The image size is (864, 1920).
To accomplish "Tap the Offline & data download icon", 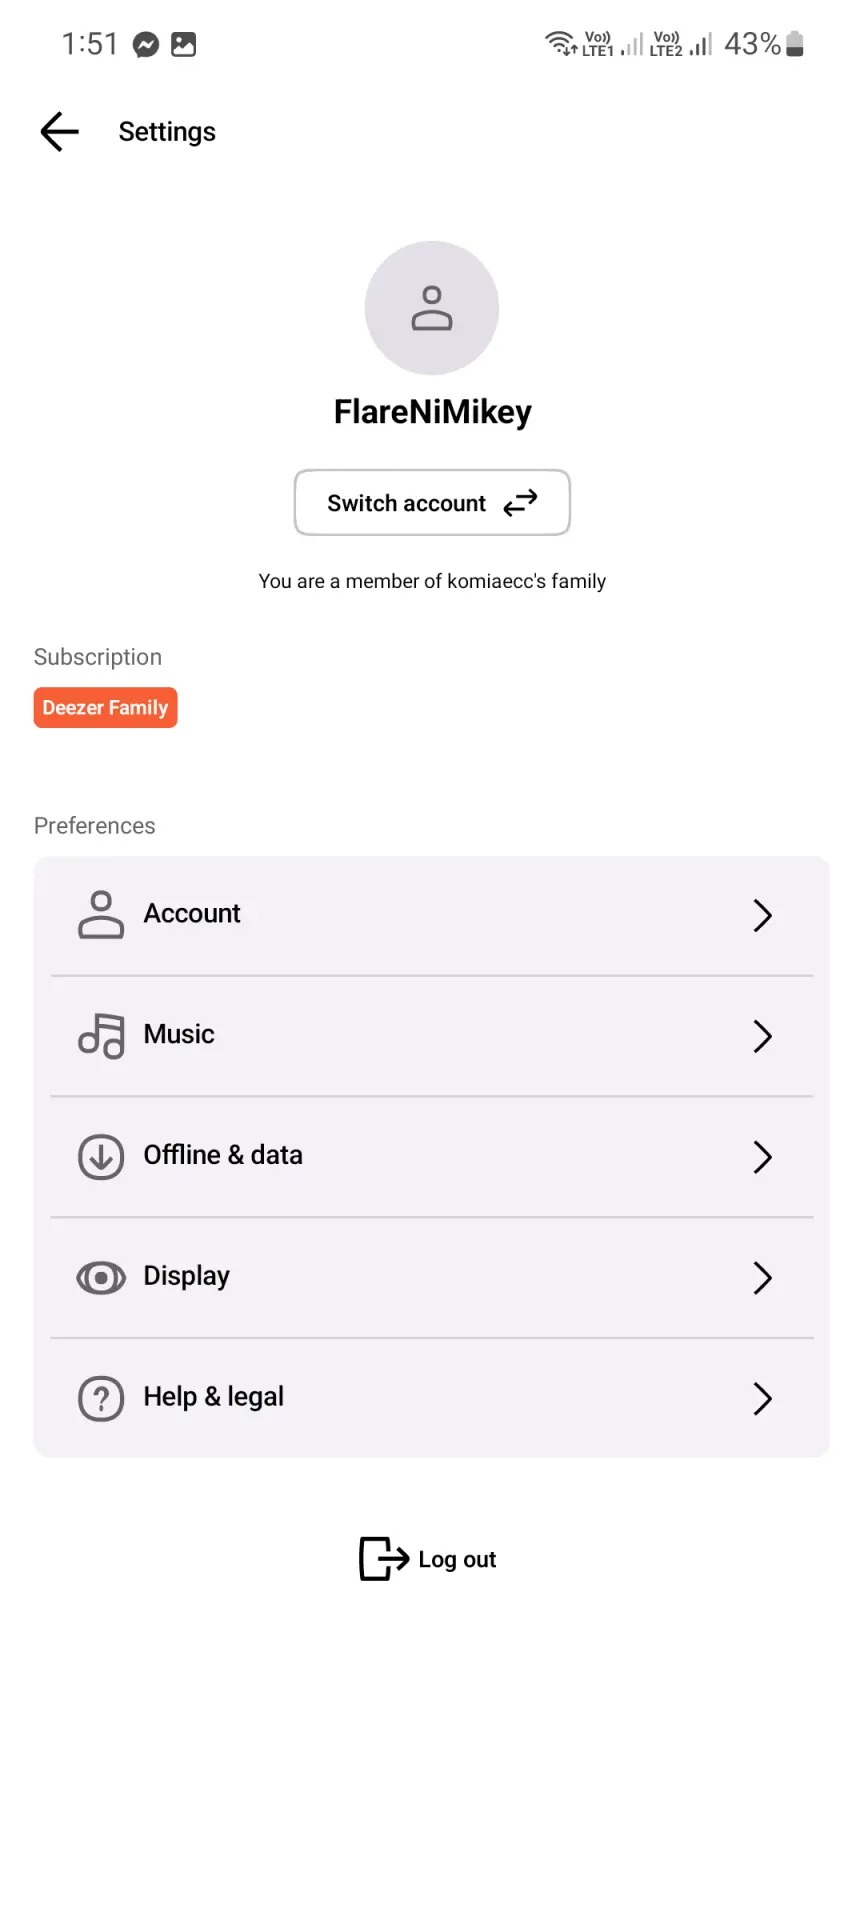I will (101, 1157).
